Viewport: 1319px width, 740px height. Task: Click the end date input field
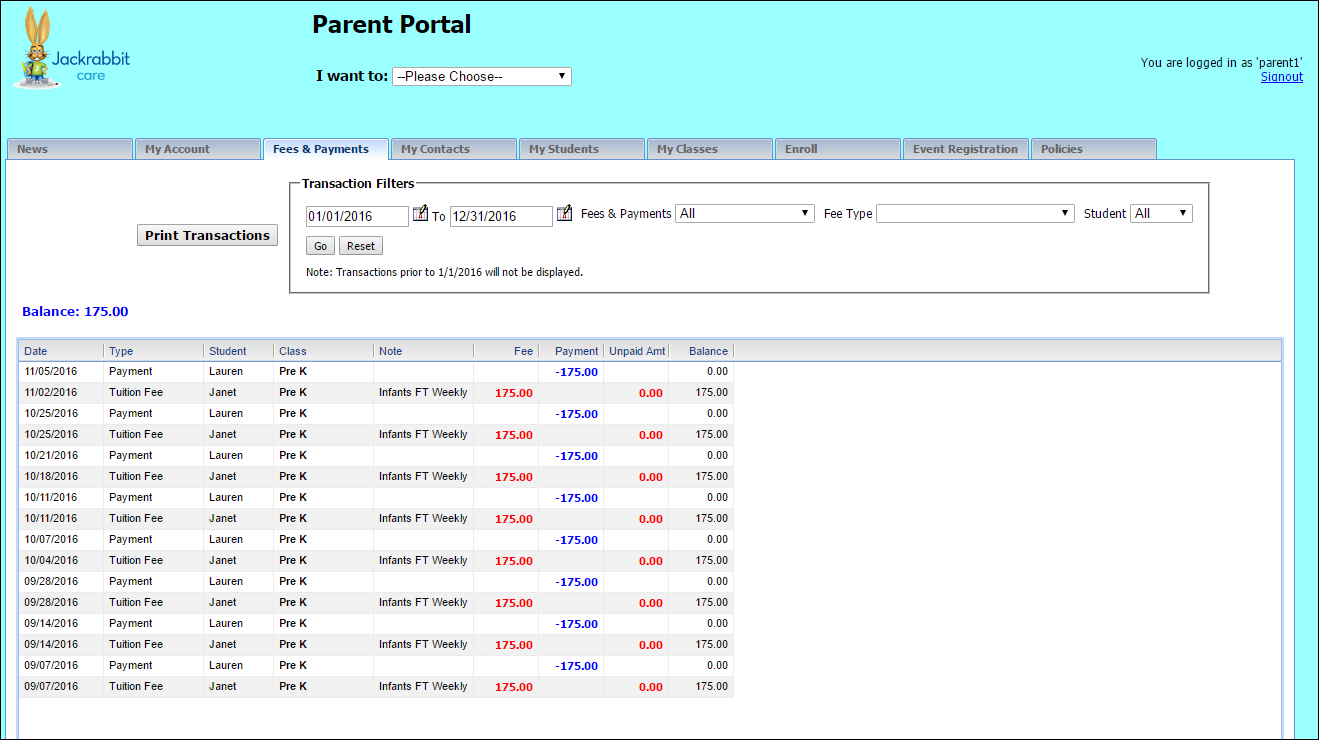pos(501,216)
